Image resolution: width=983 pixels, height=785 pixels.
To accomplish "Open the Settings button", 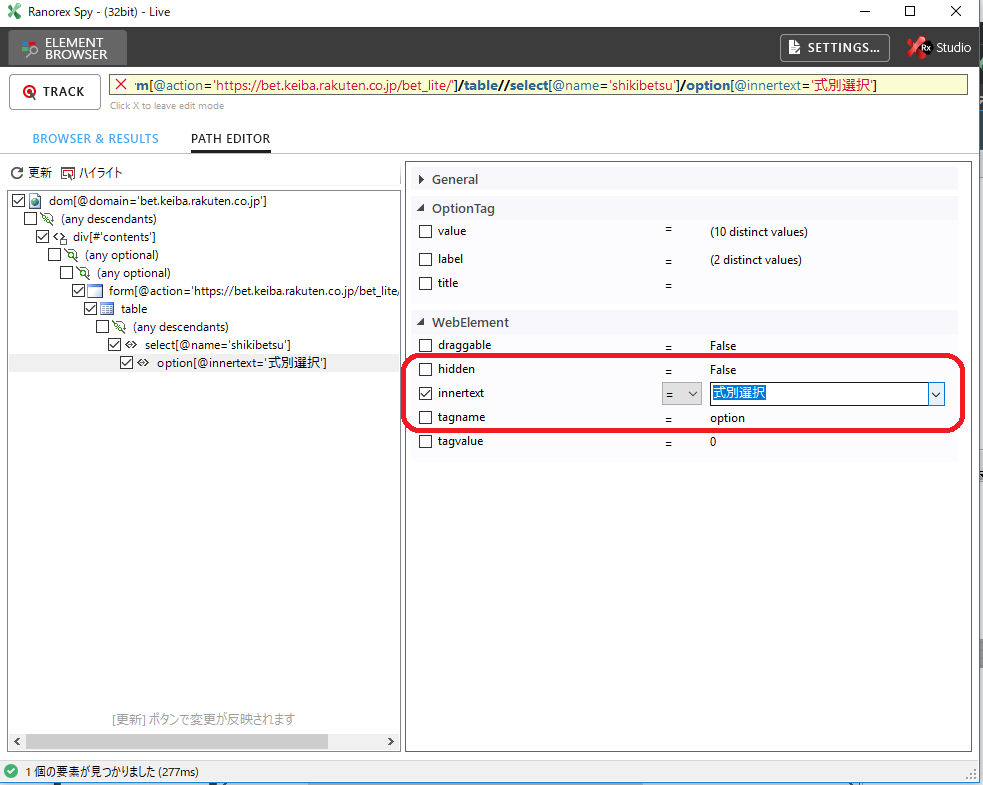I will click(834, 48).
